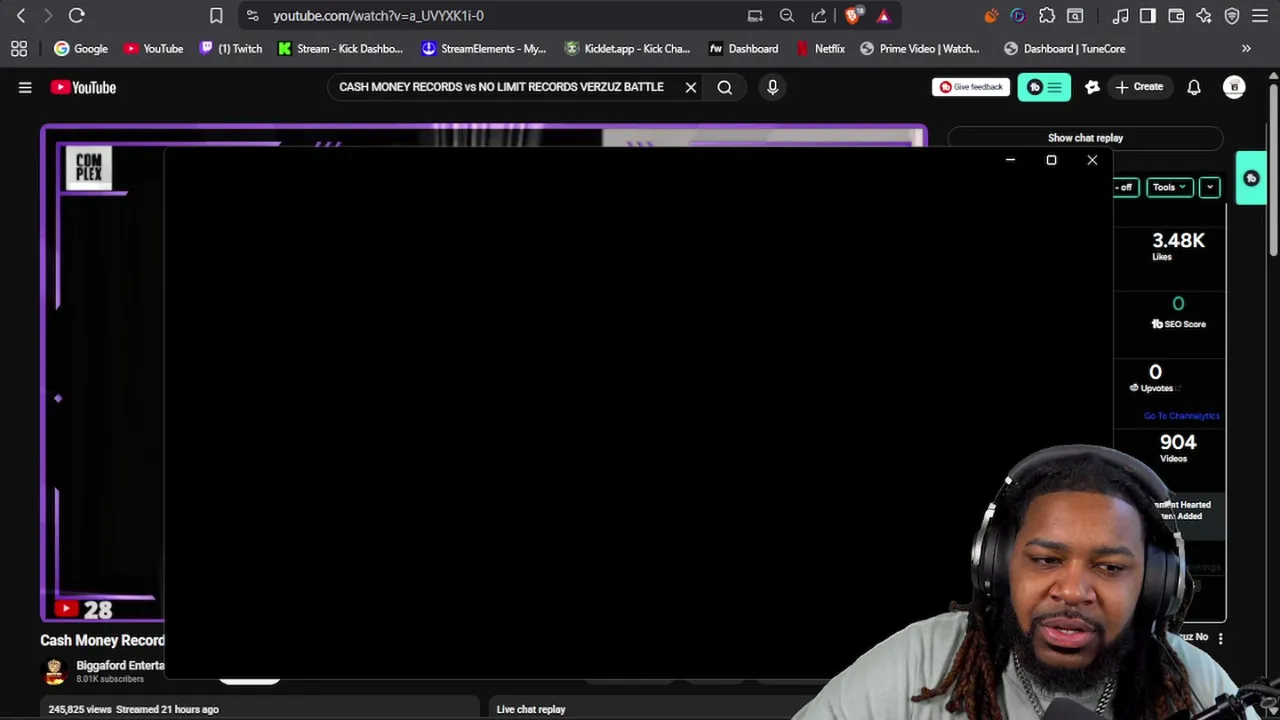Open the zoom magnifier icon in address bar
This screenshot has width=1280, height=720.
click(x=787, y=15)
